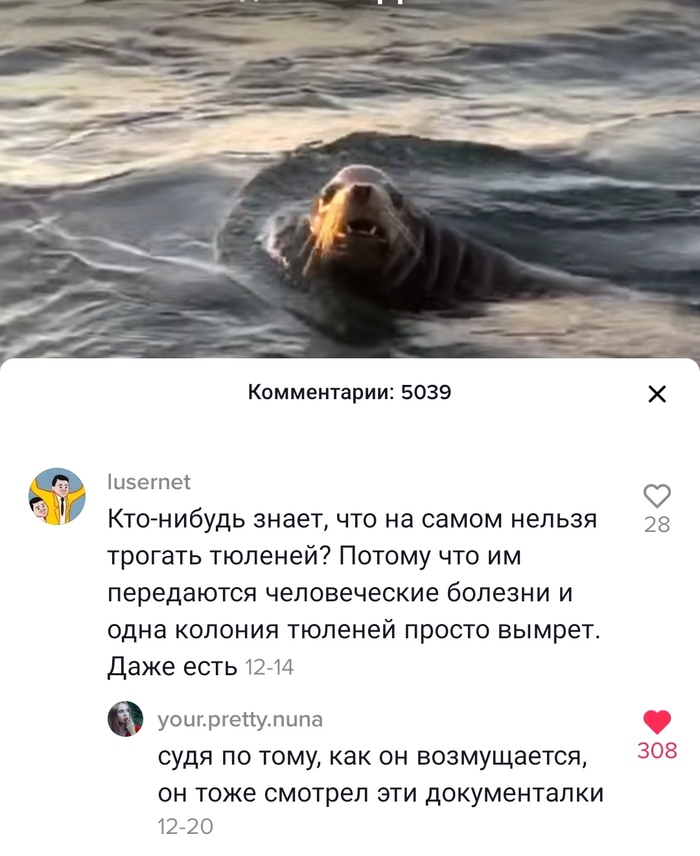The width and height of the screenshot is (700, 856).
Task: Like lusernet's comment with heart icon
Action: click(x=657, y=496)
